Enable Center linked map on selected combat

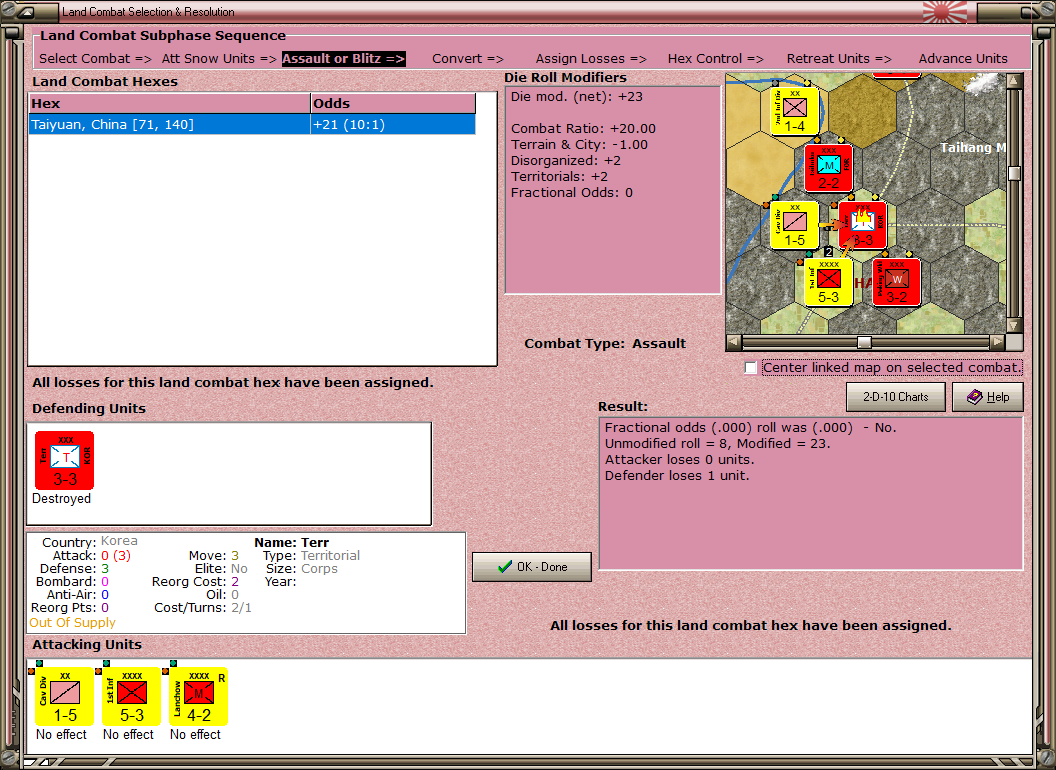(x=751, y=368)
